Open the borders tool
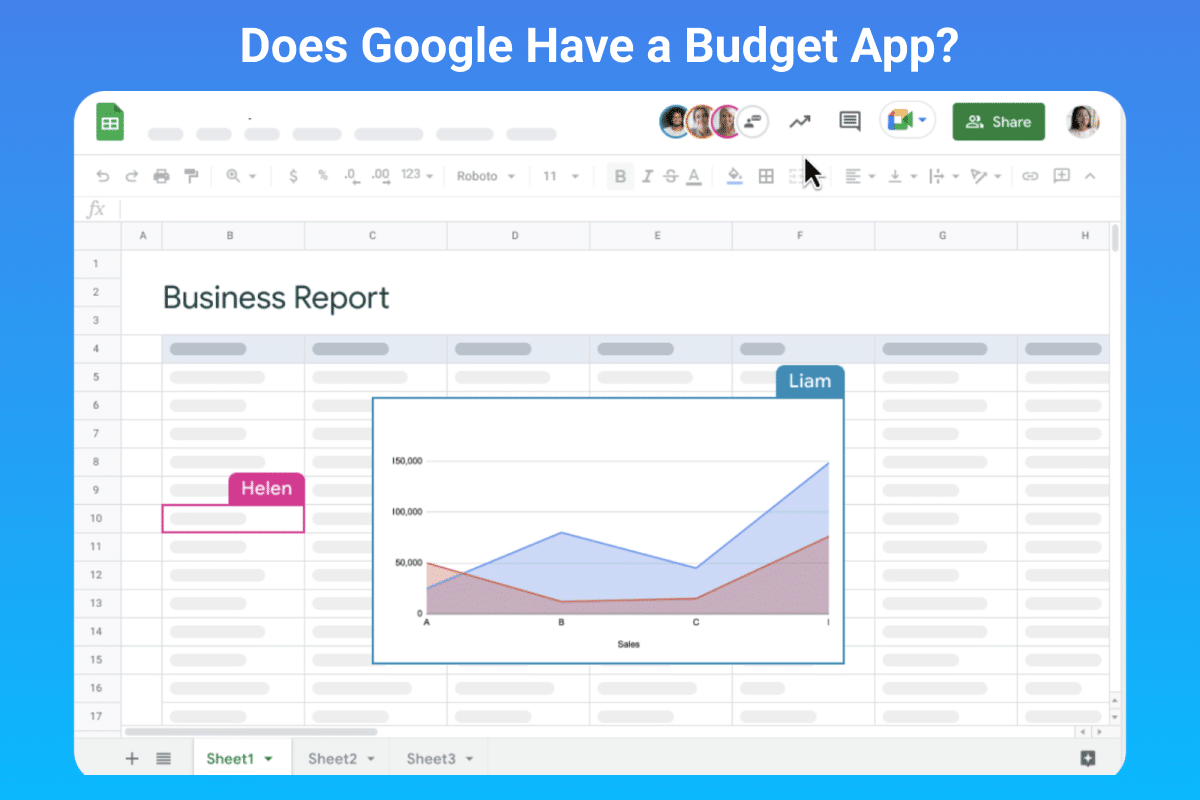 766,176
